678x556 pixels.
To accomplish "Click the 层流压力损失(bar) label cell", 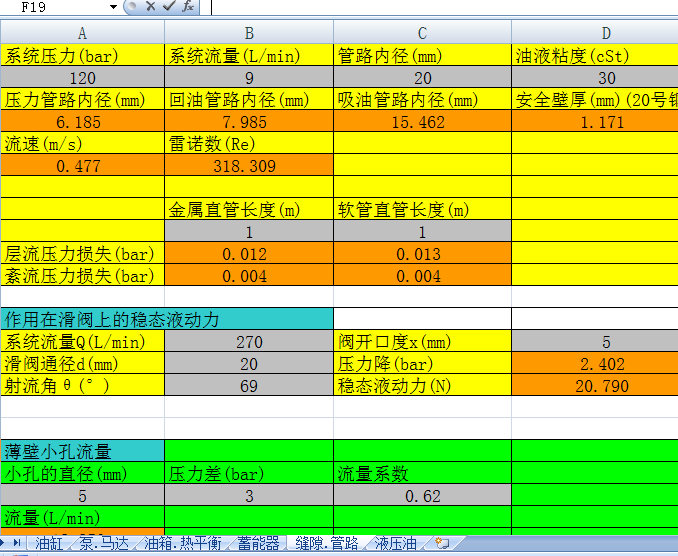I will [83, 254].
